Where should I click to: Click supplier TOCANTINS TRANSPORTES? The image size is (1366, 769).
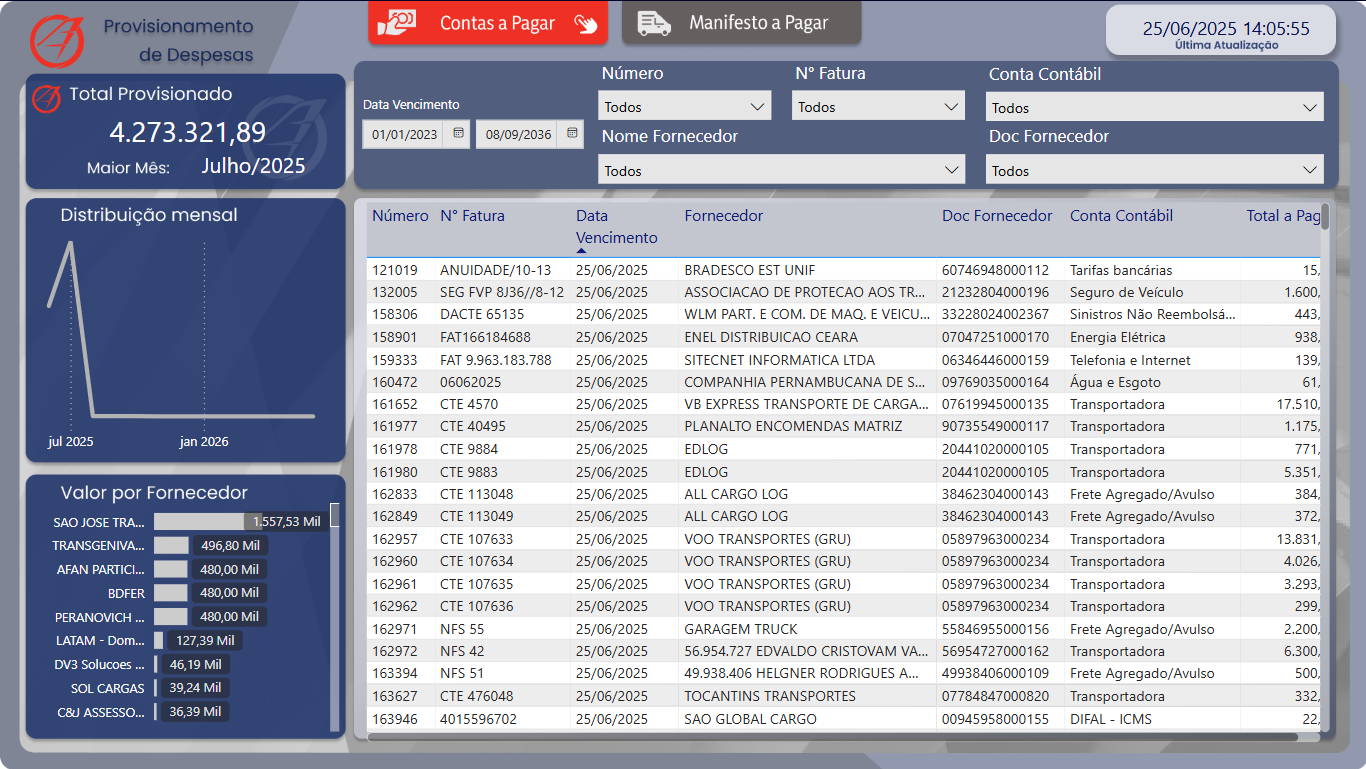[770, 696]
